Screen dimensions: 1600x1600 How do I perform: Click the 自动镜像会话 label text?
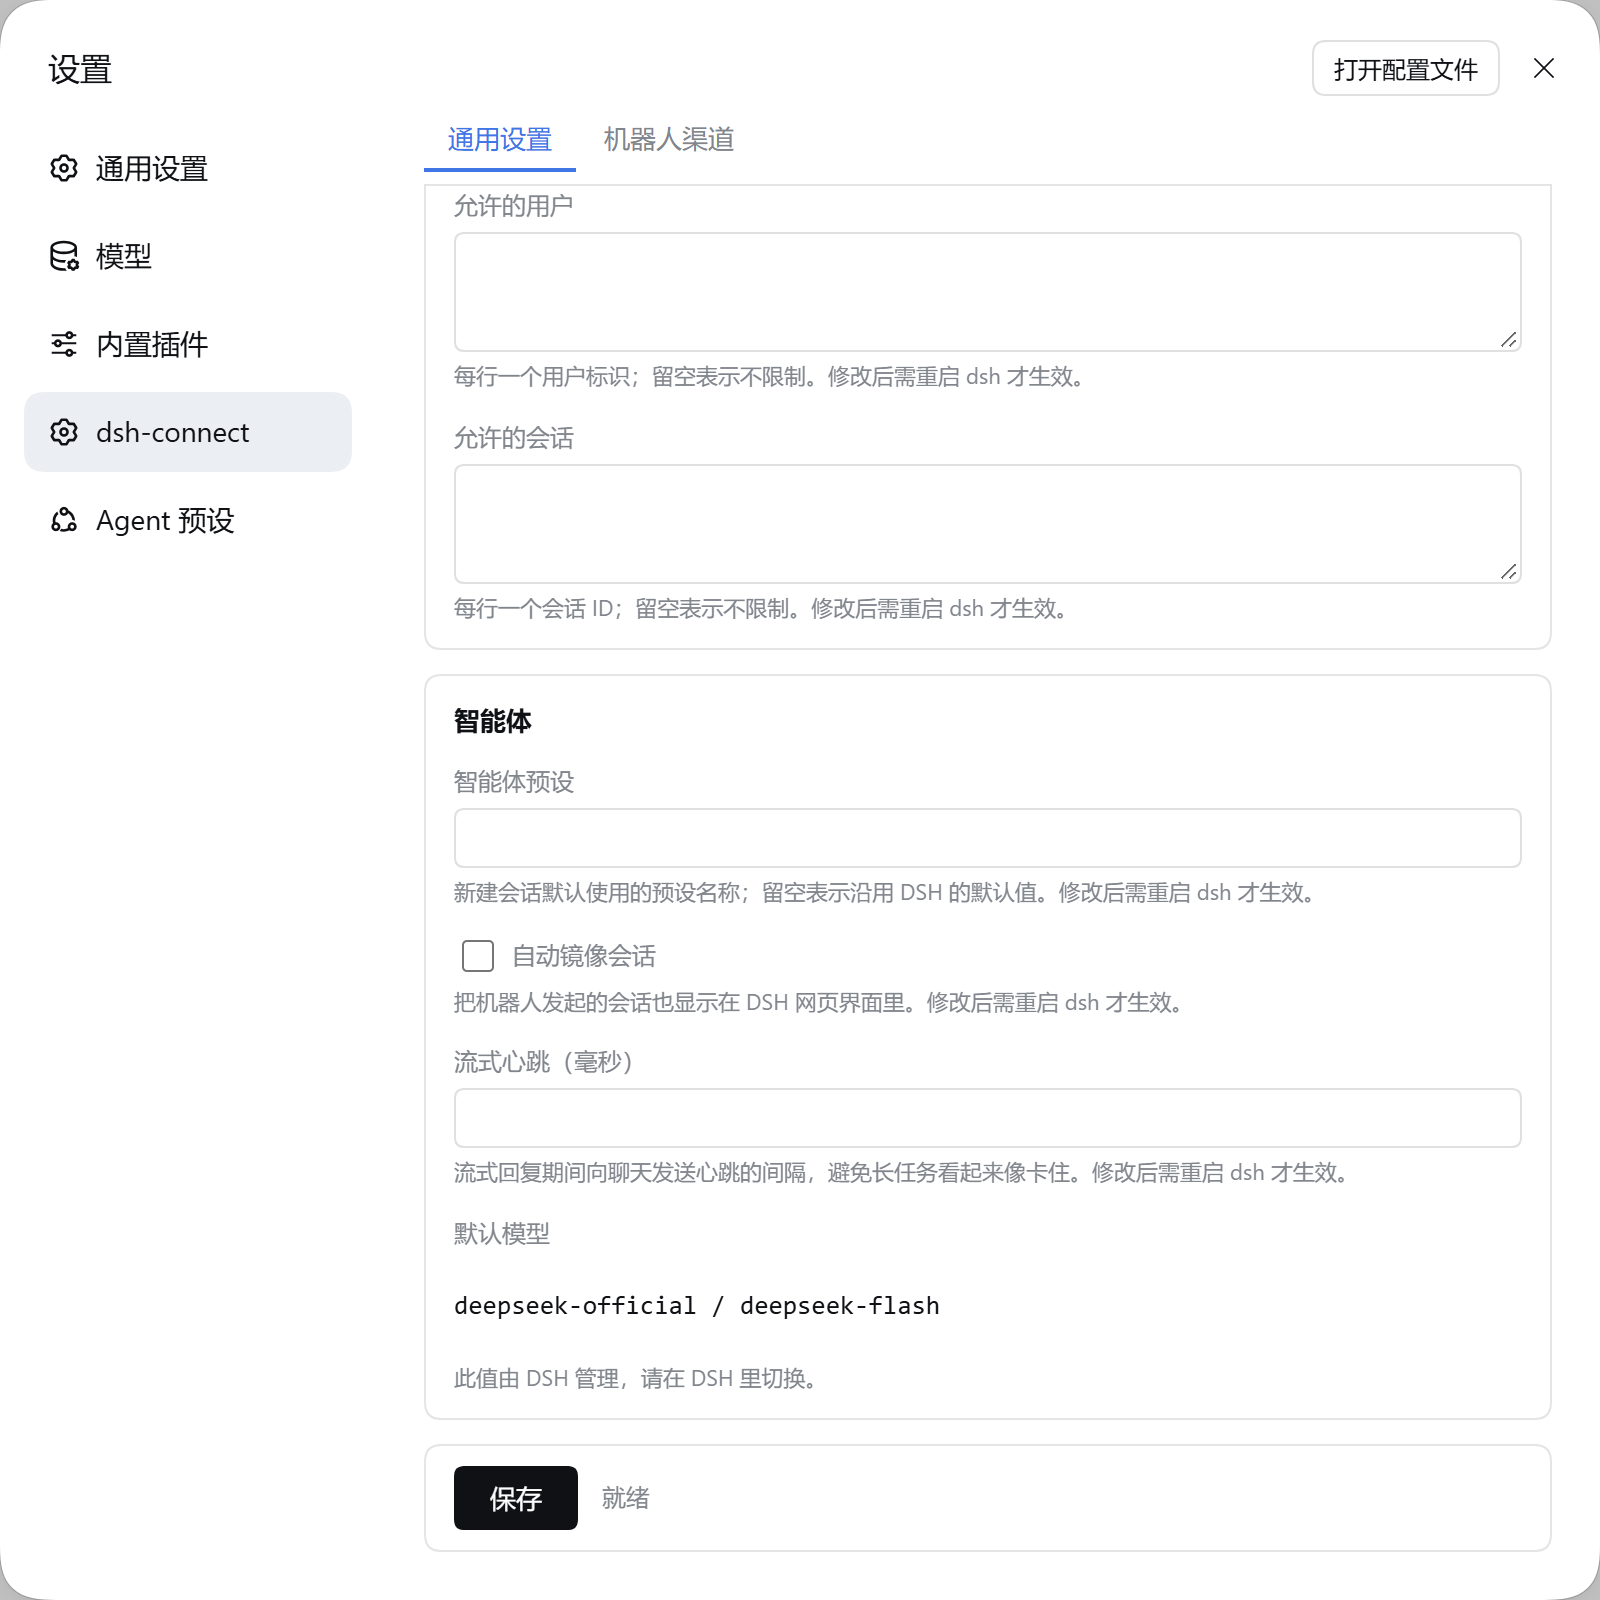click(584, 956)
